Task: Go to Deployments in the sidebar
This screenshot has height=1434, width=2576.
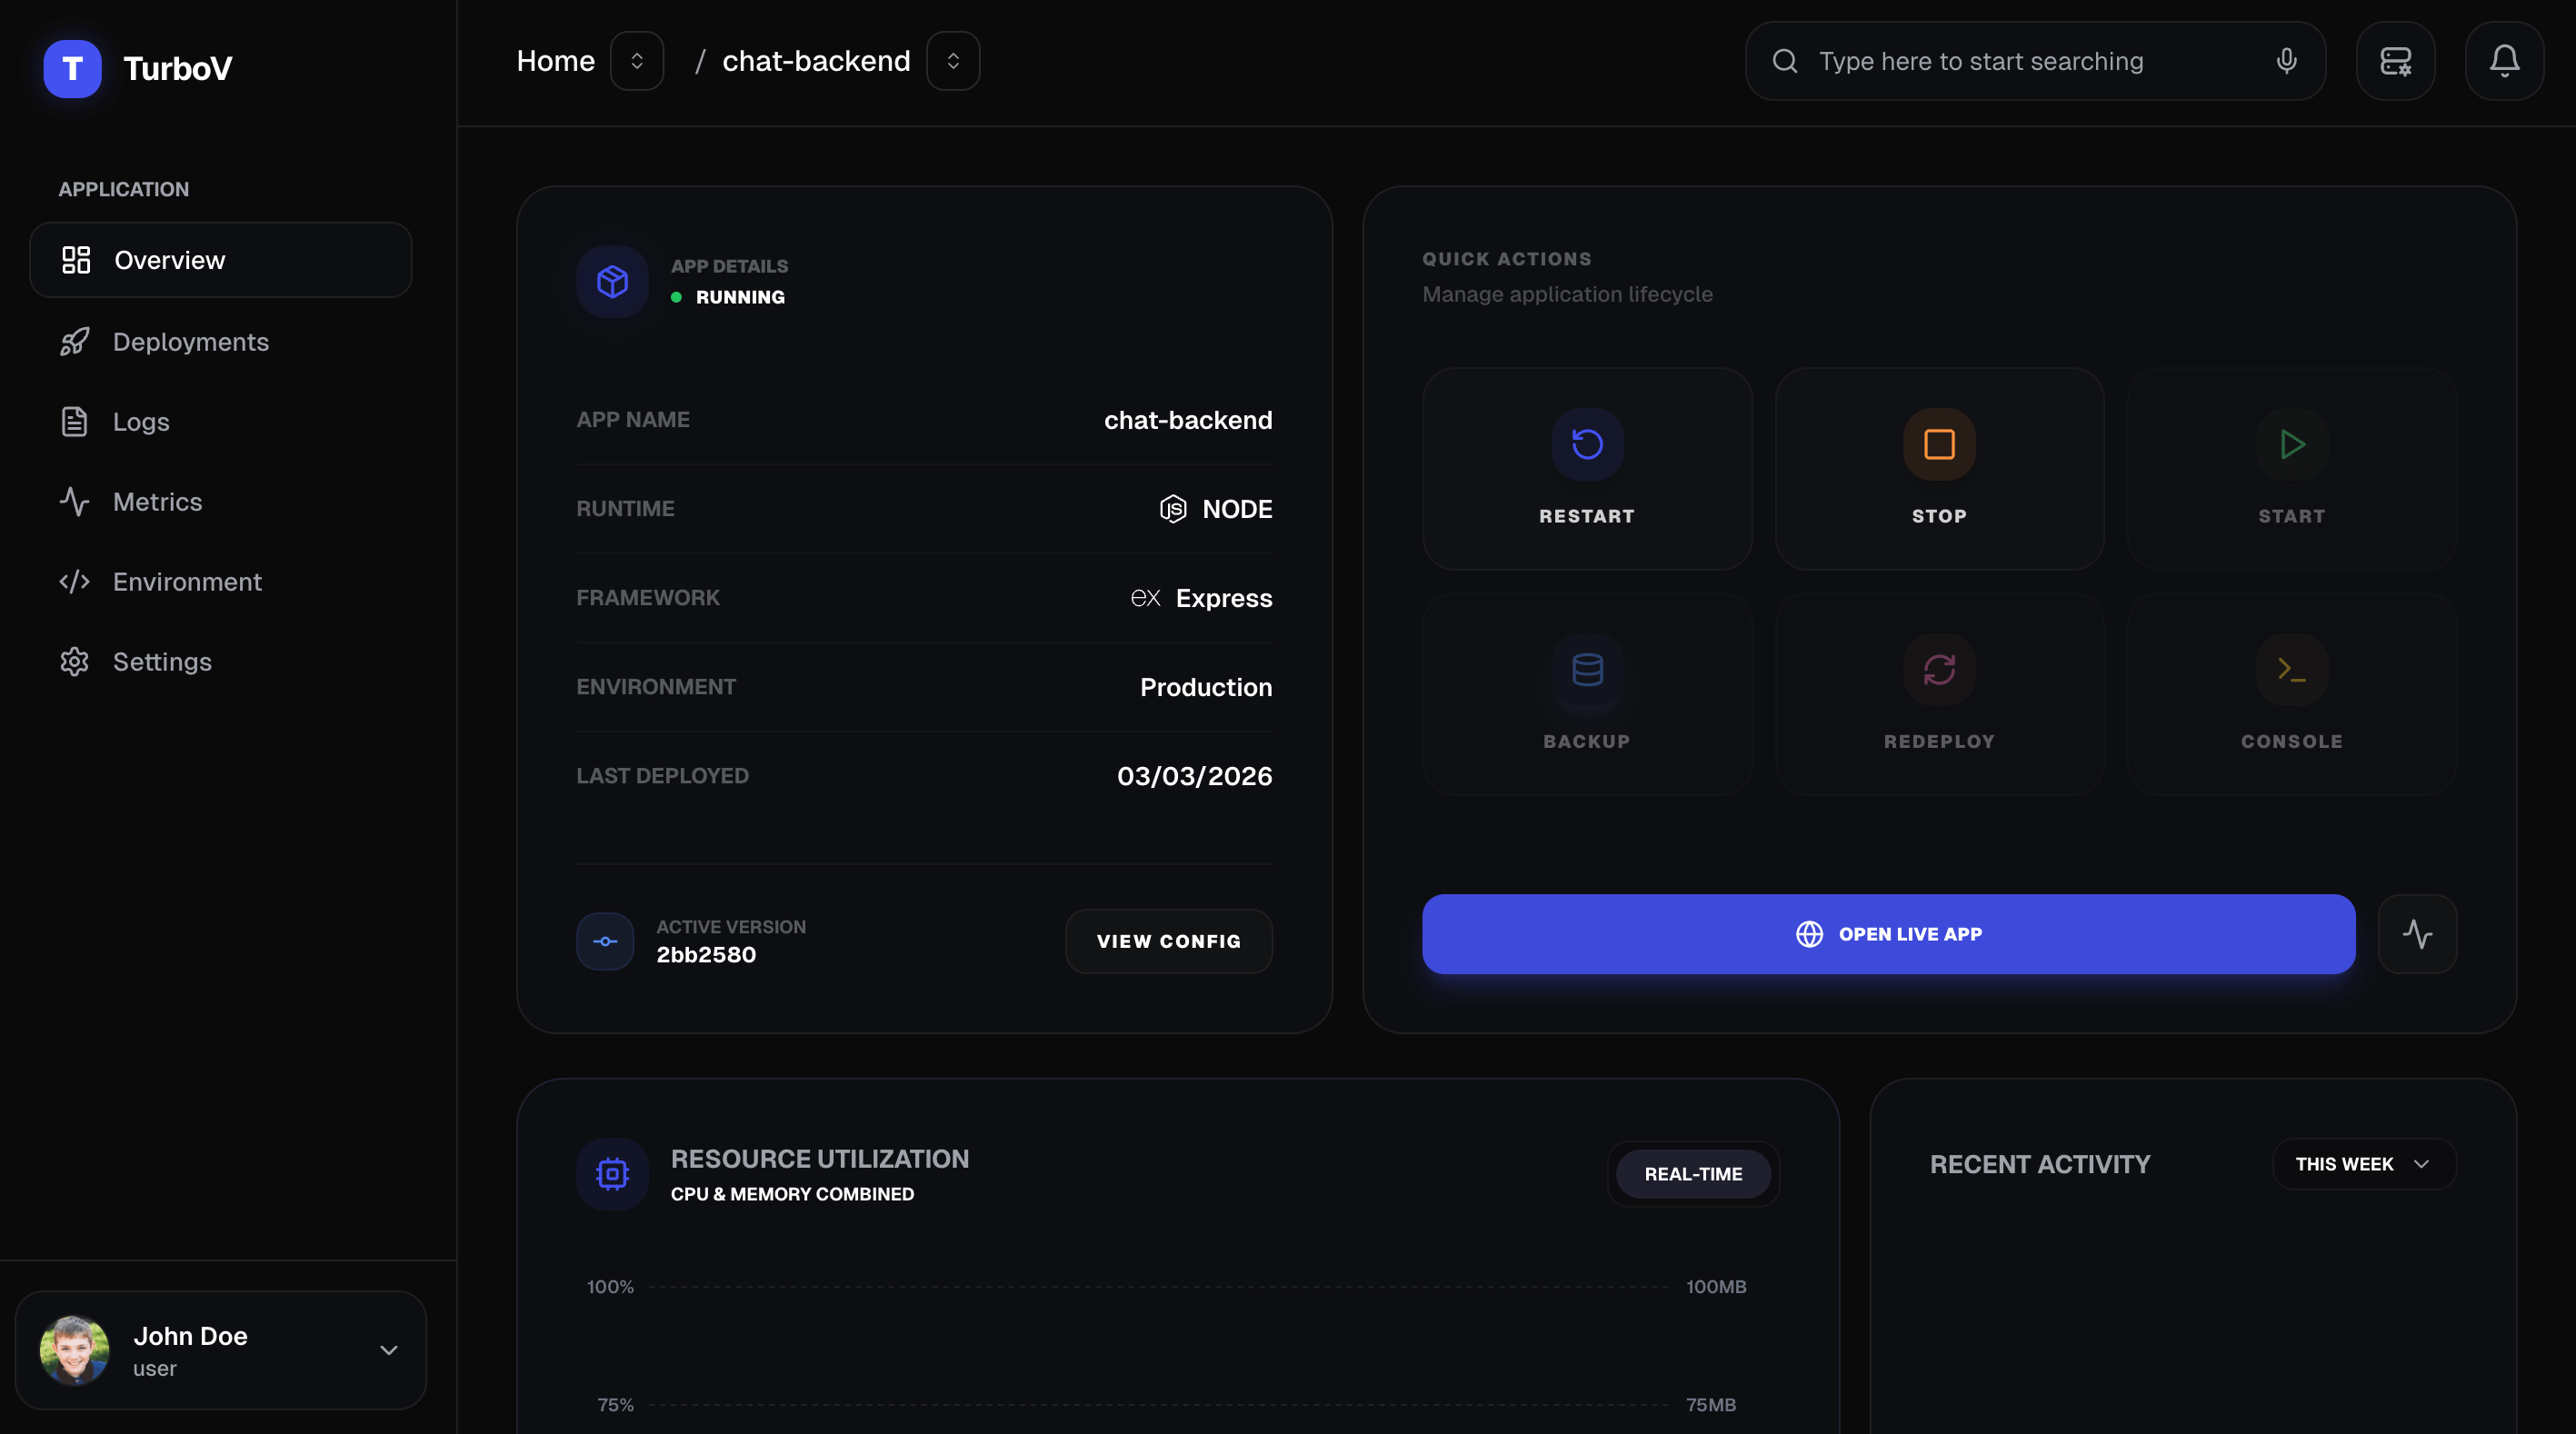Action: tap(220, 342)
